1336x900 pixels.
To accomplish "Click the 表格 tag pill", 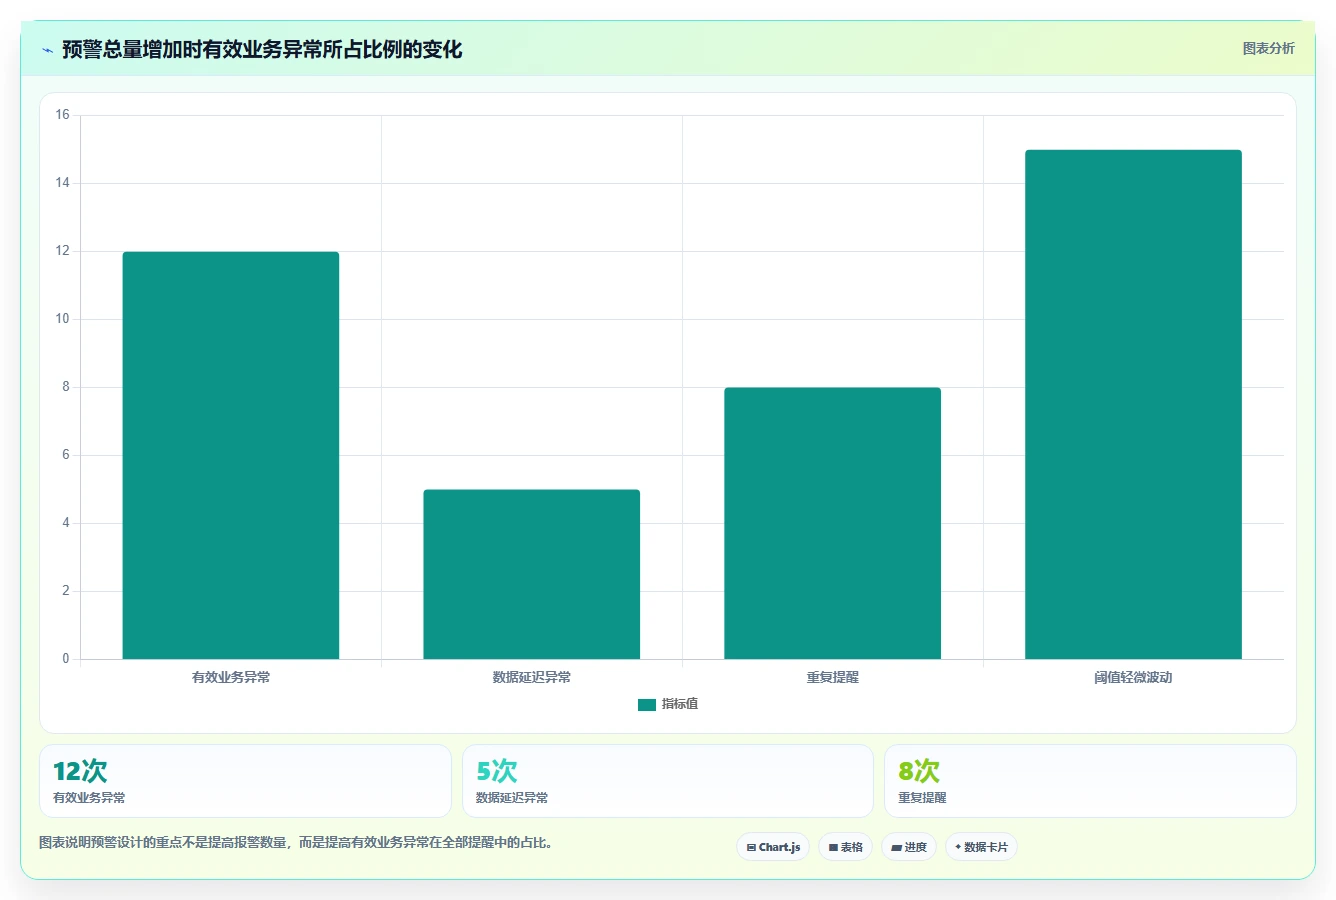I will pos(845,847).
